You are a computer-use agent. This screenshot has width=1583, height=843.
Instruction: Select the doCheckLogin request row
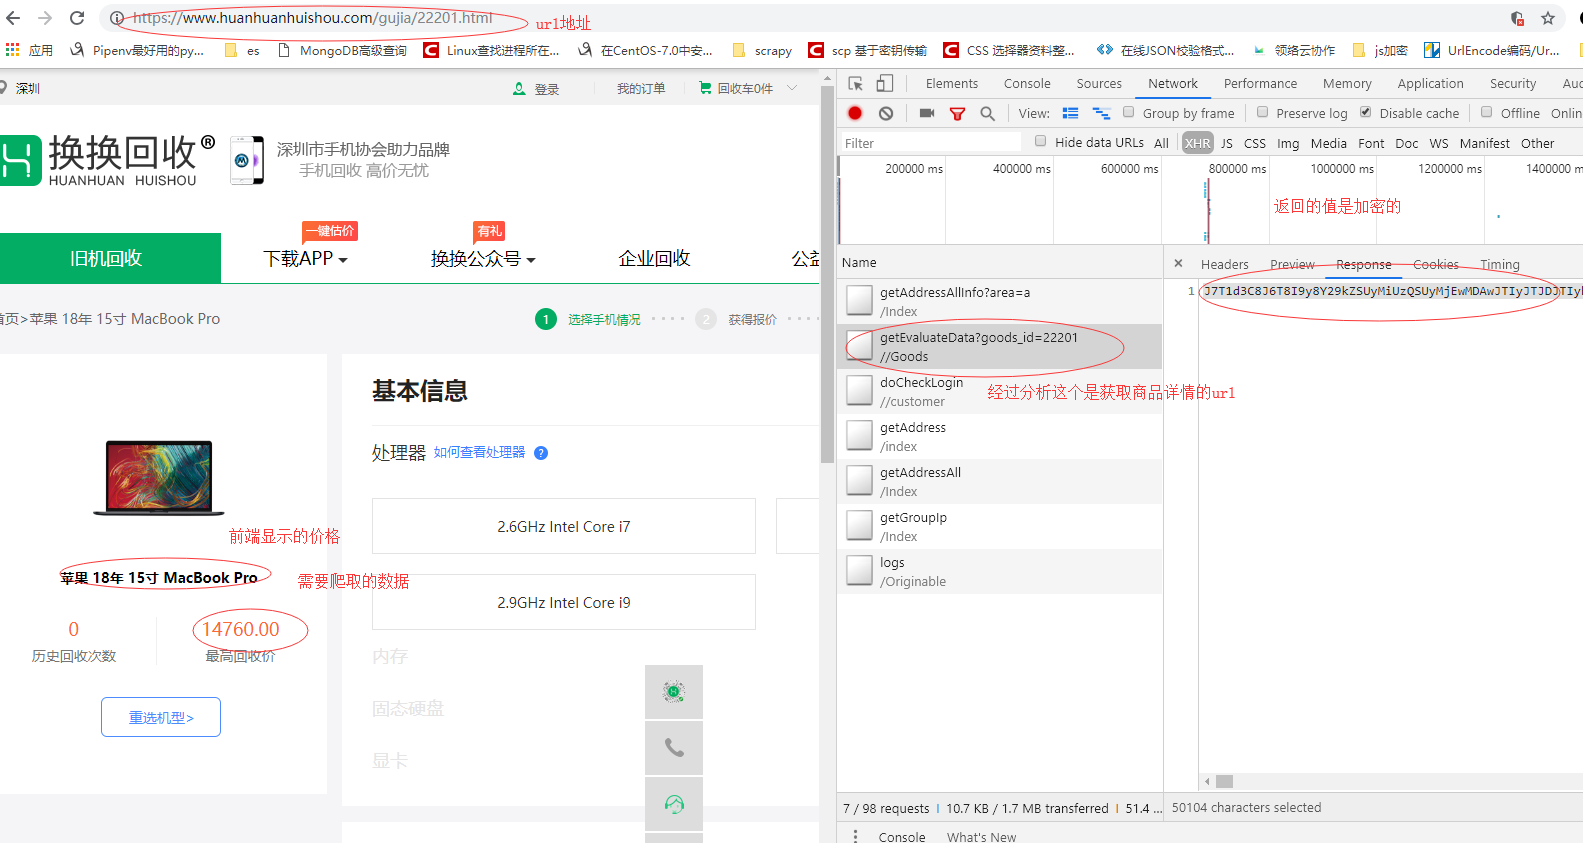pyautogui.click(x=1000, y=391)
